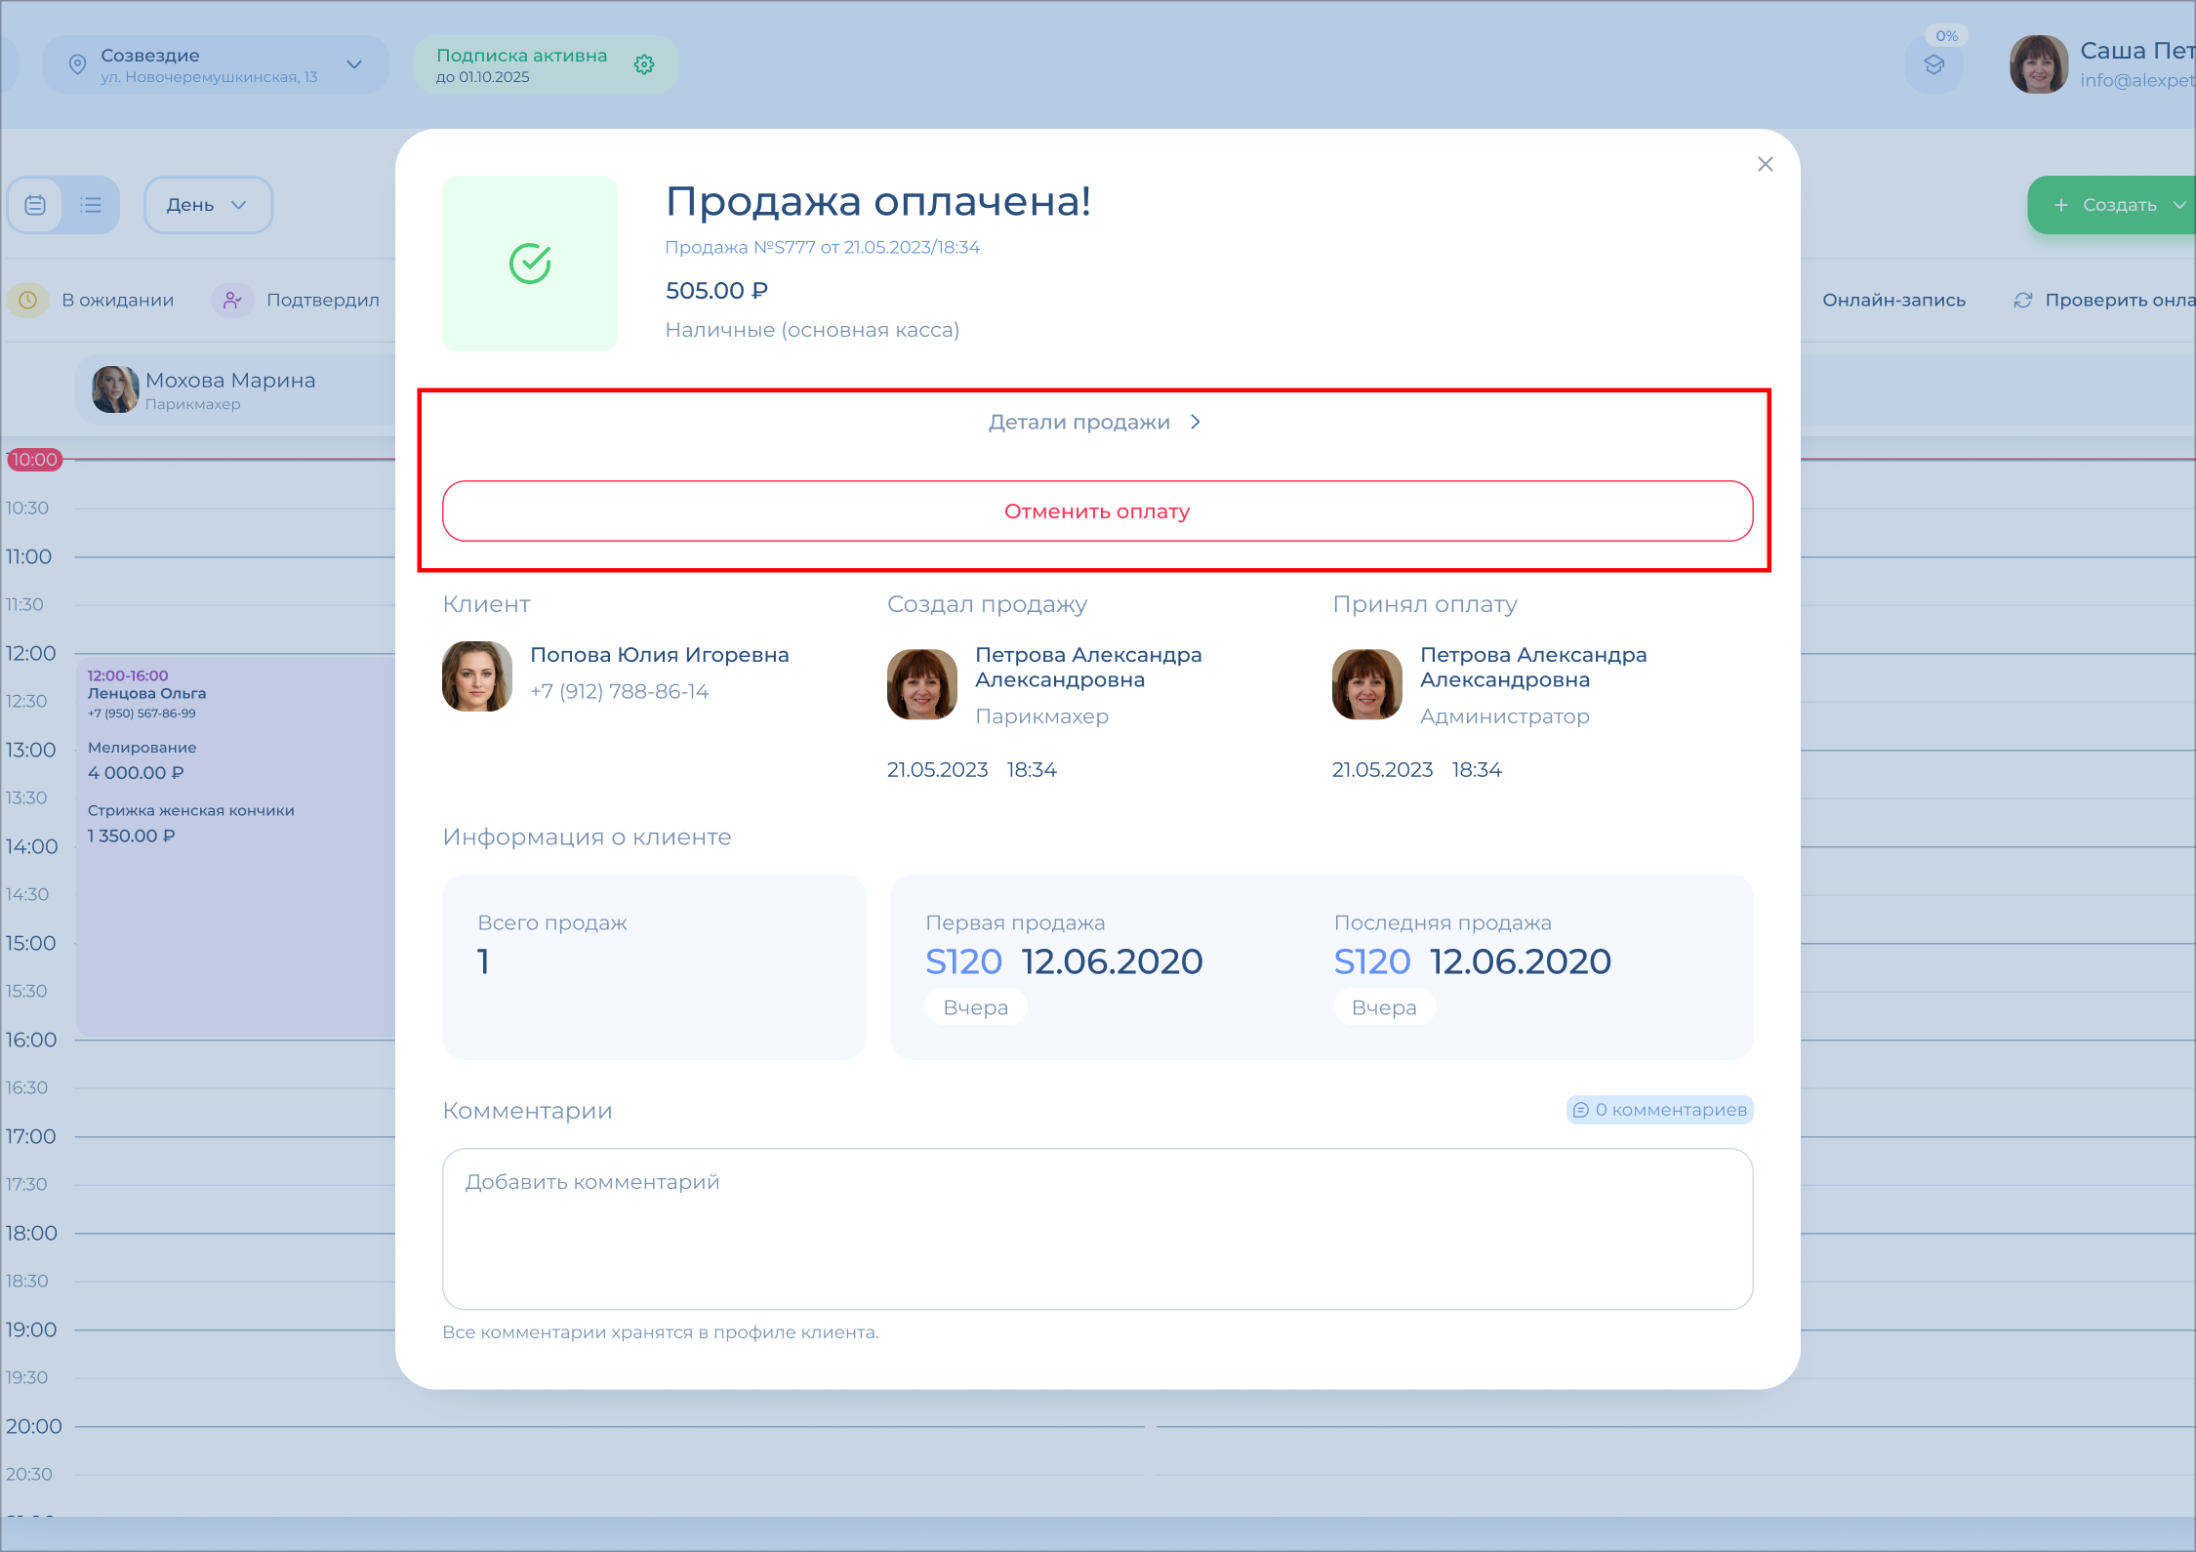Switch to calendar view icon
The width and height of the screenshot is (2196, 1552).
coord(36,205)
